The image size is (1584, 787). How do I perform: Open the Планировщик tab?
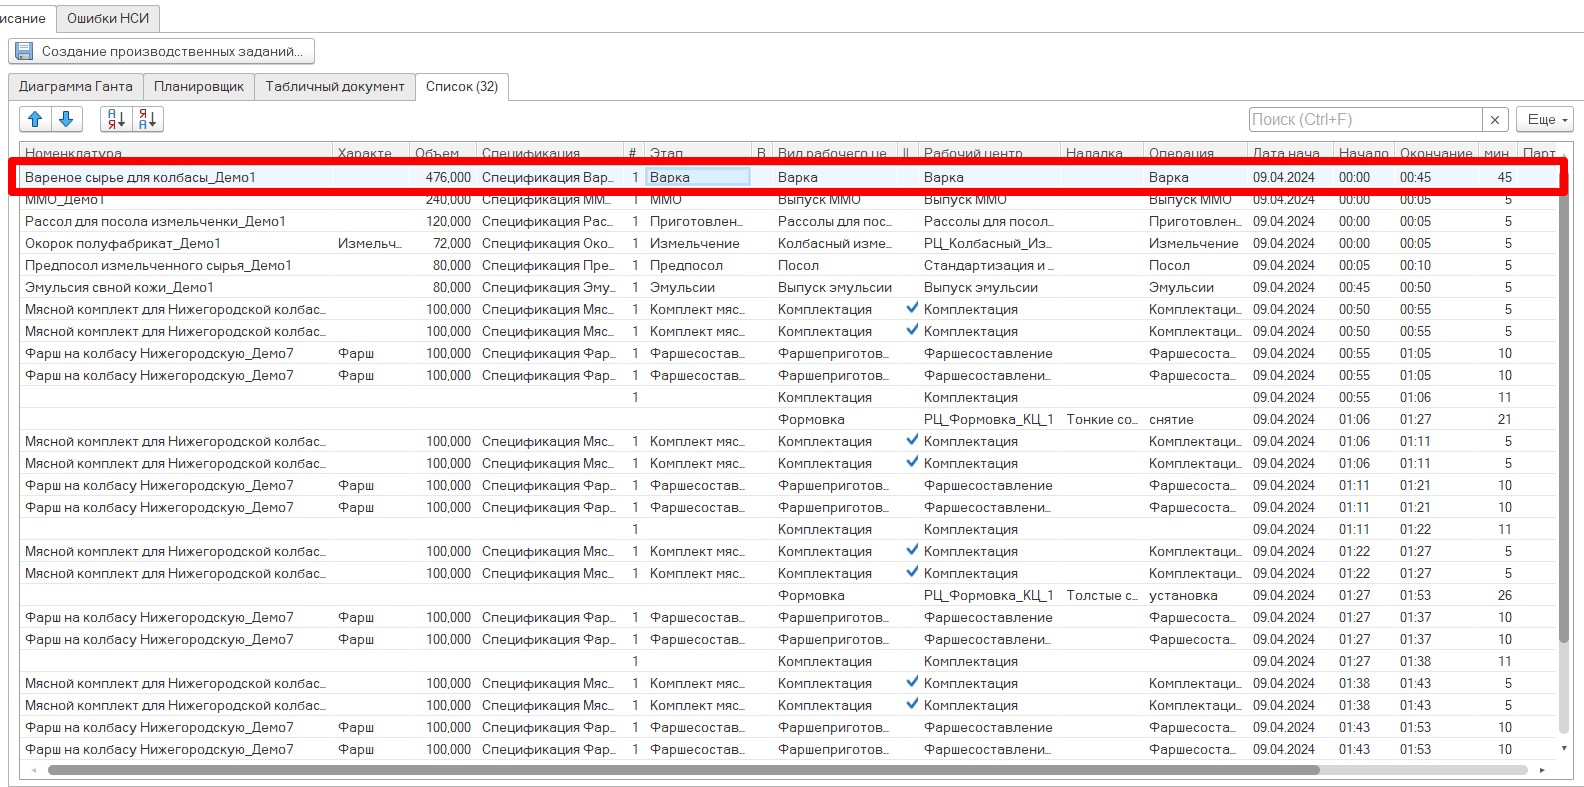coord(199,87)
